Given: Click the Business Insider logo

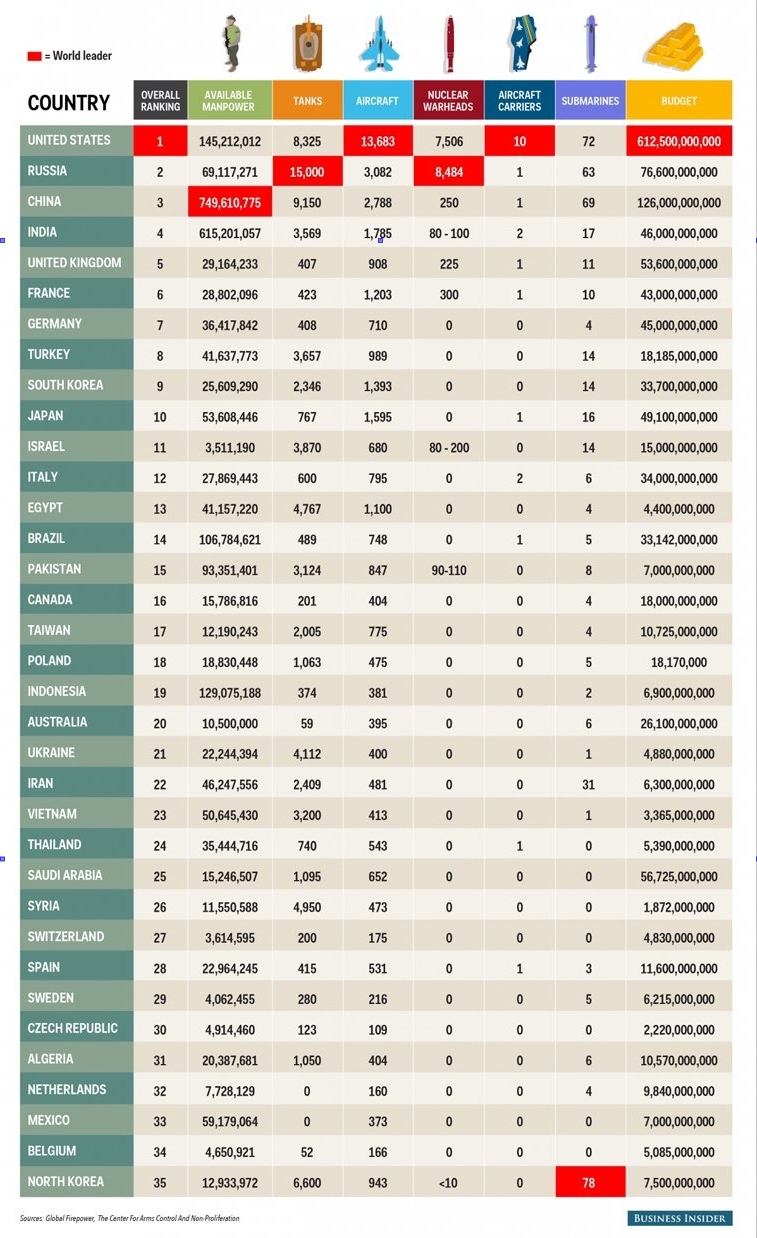Looking at the screenshot, I should [680, 1217].
